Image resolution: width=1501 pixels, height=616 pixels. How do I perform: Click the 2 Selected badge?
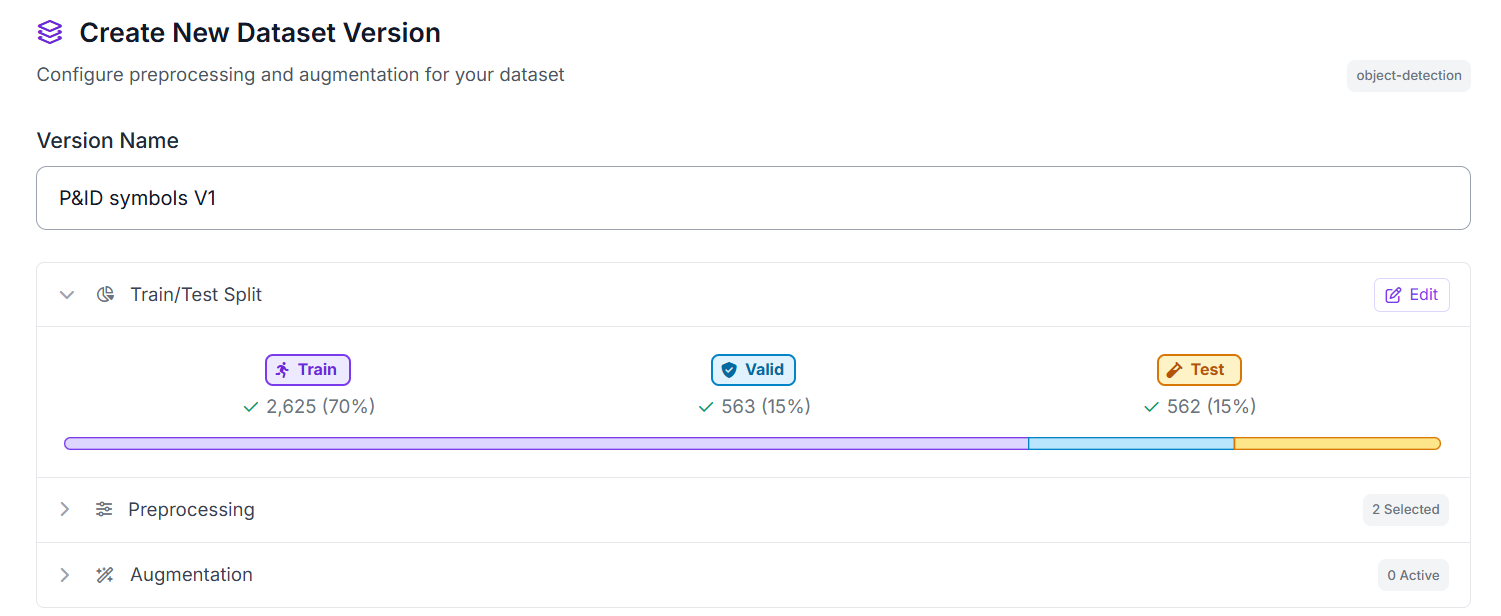[1405, 510]
